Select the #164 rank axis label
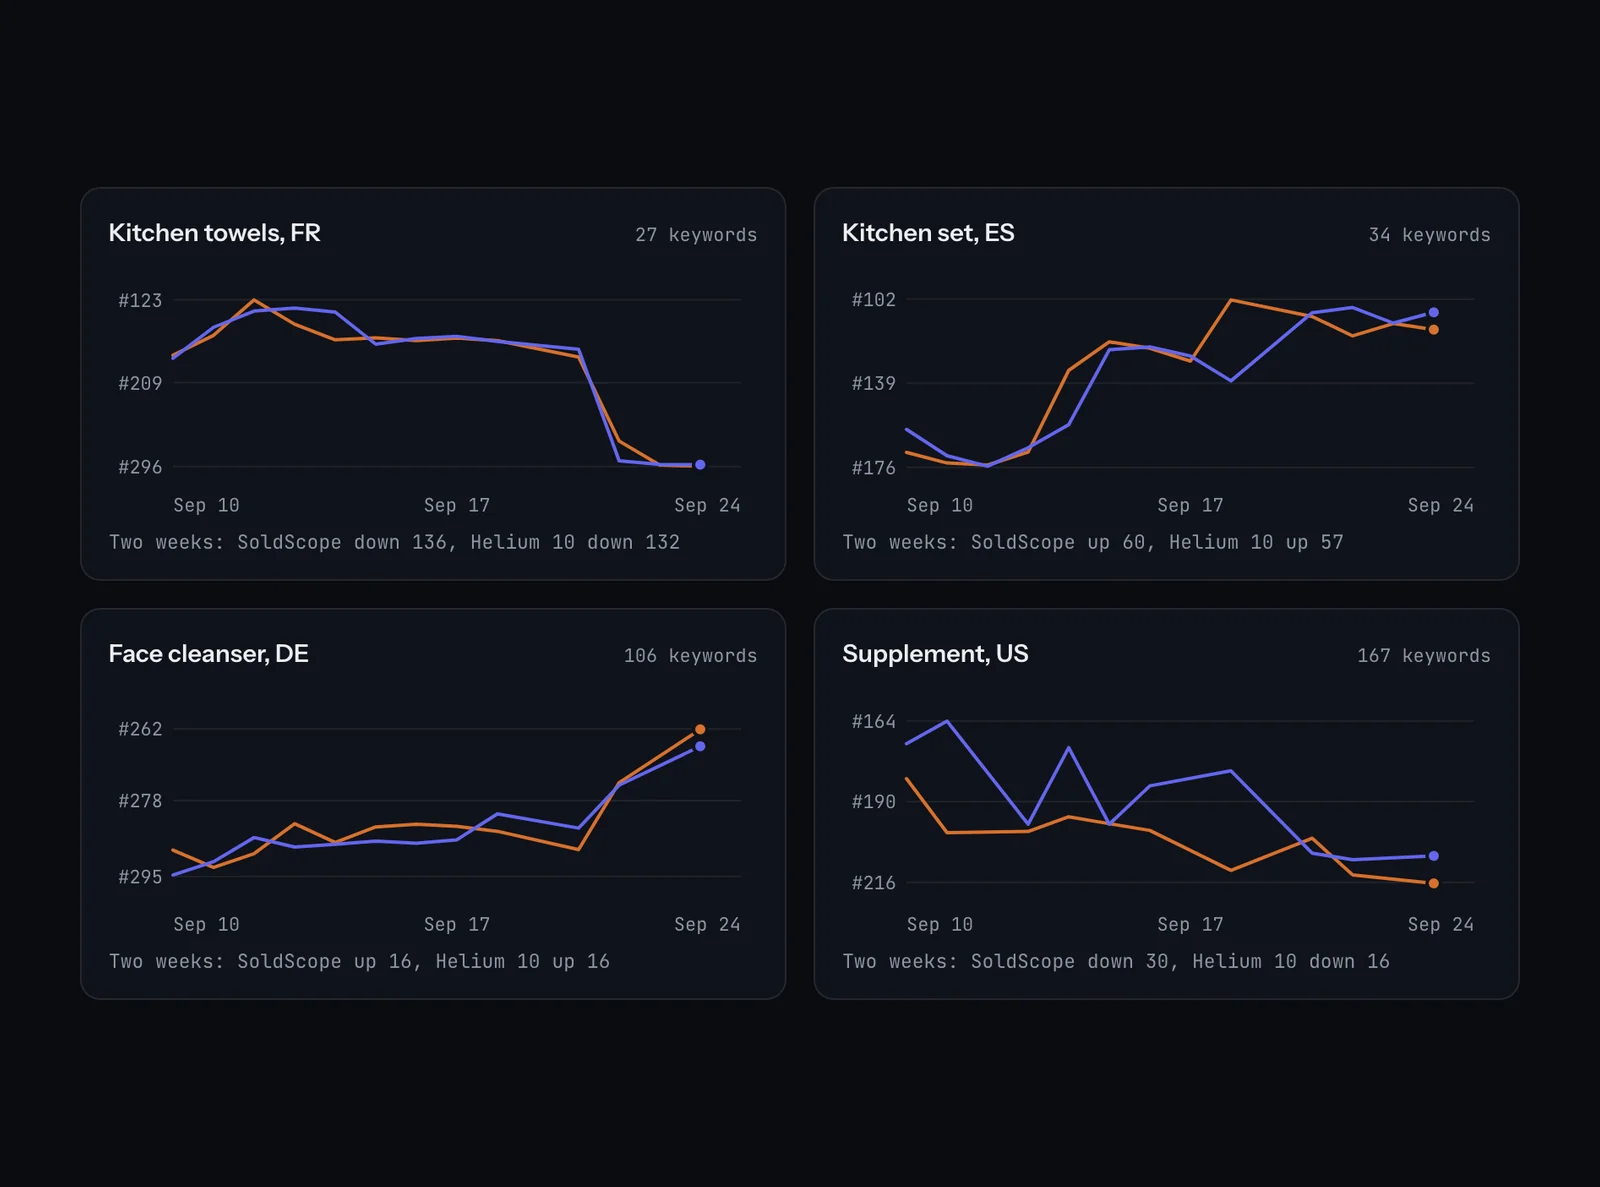The image size is (1600, 1187). point(873,722)
